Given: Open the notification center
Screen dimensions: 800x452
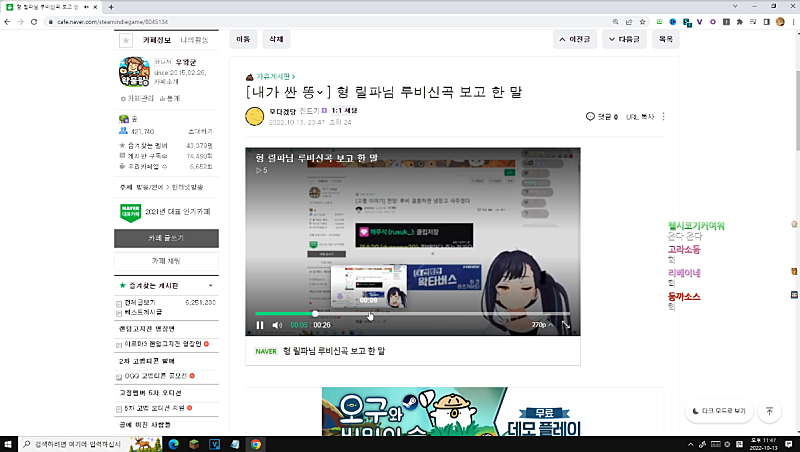Looking at the screenshot, I should pyautogui.click(x=789, y=444).
